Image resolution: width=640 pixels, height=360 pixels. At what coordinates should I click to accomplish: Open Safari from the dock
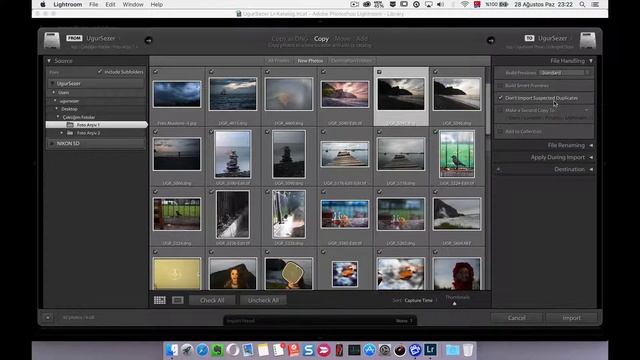(202, 350)
